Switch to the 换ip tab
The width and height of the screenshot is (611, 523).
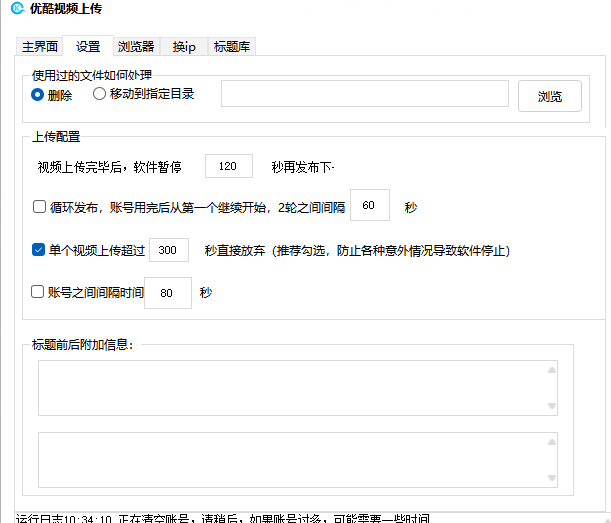pyautogui.click(x=184, y=47)
